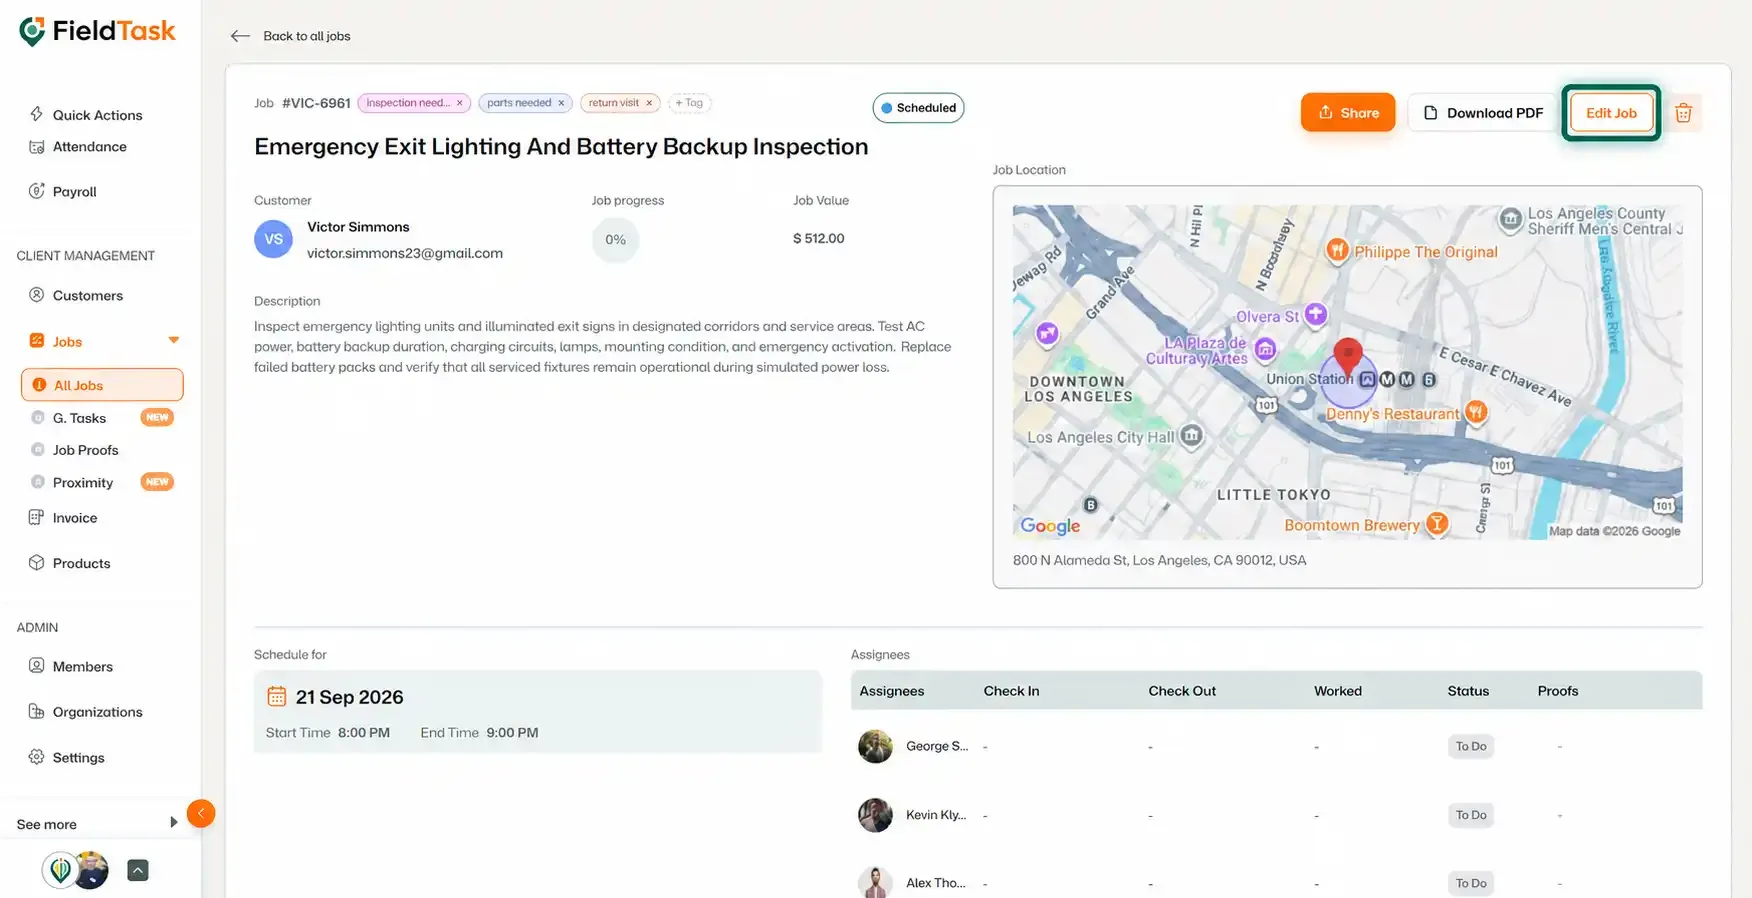This screenshot has height=898, width=1752.
Task: Click Philippe The Original map marker
Action: tap(1337, 250)
